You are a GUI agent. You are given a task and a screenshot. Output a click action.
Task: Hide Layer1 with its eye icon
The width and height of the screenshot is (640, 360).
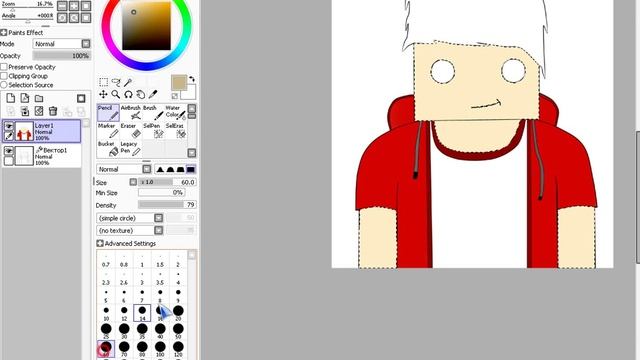[9, 126]
